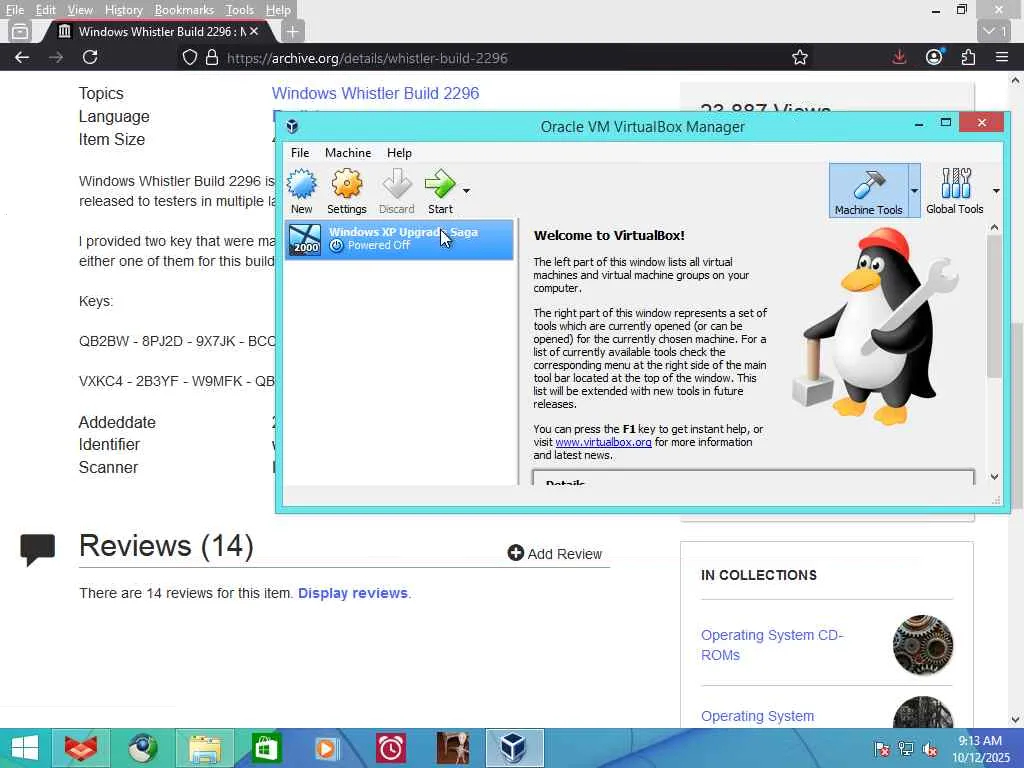Viewport: 1024px width, 768px height.
Task: Click Firefox sidebar/tab view icon
Action: 20,31
